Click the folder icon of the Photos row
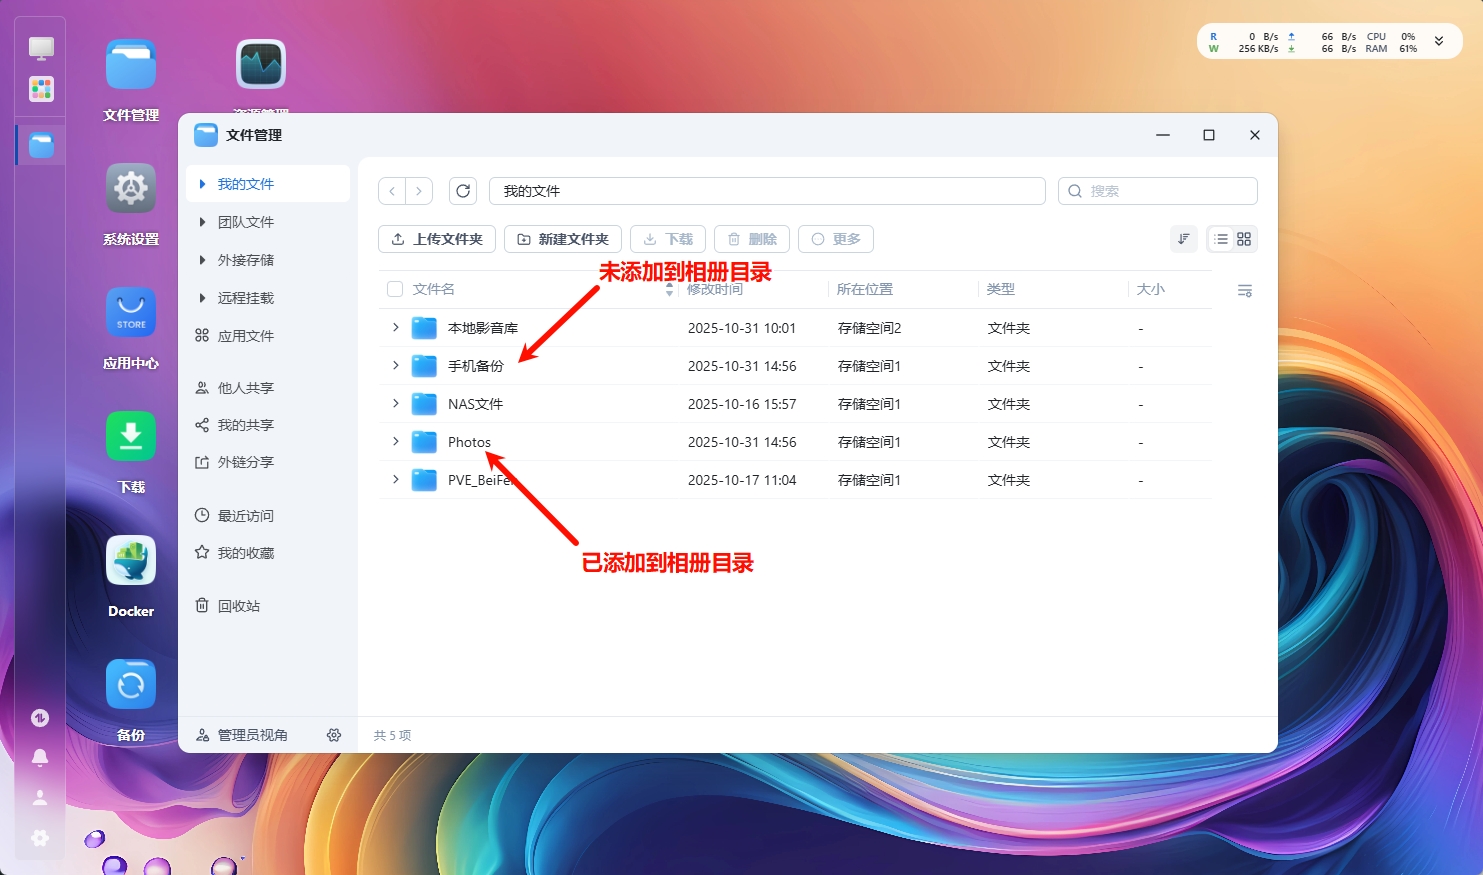 (425, 442)
